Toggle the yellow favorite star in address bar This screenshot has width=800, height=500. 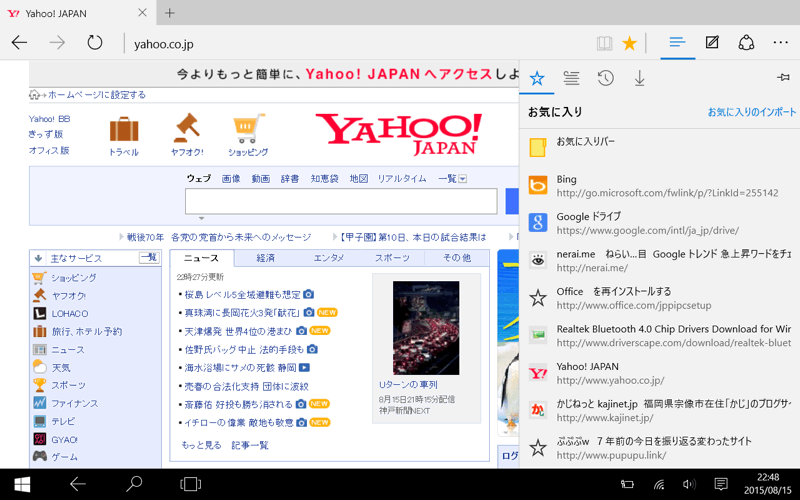(x=629, y=43)
